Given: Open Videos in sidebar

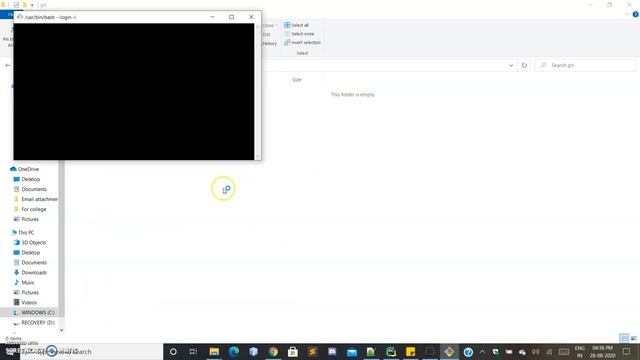Looking at the screenshot, I should click(x=25, y=302).
